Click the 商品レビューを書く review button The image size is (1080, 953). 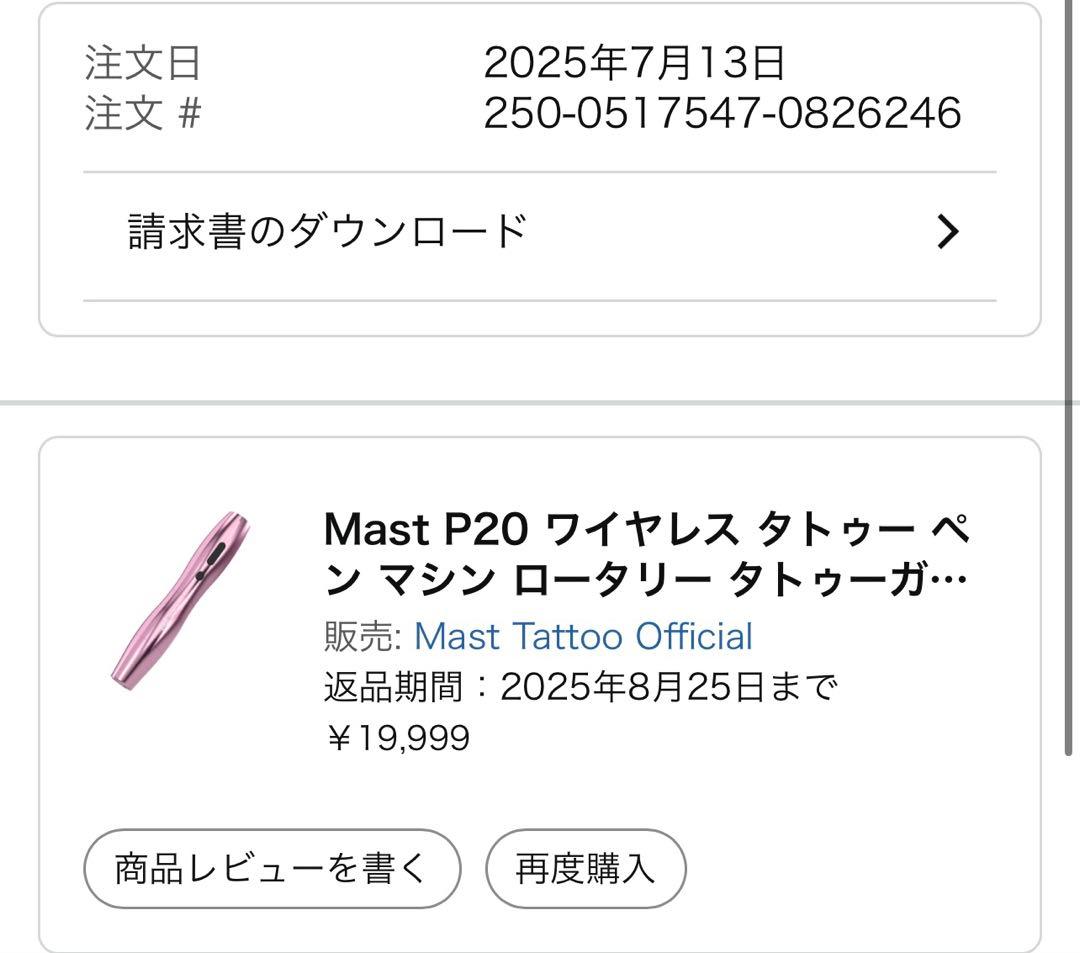272,869
